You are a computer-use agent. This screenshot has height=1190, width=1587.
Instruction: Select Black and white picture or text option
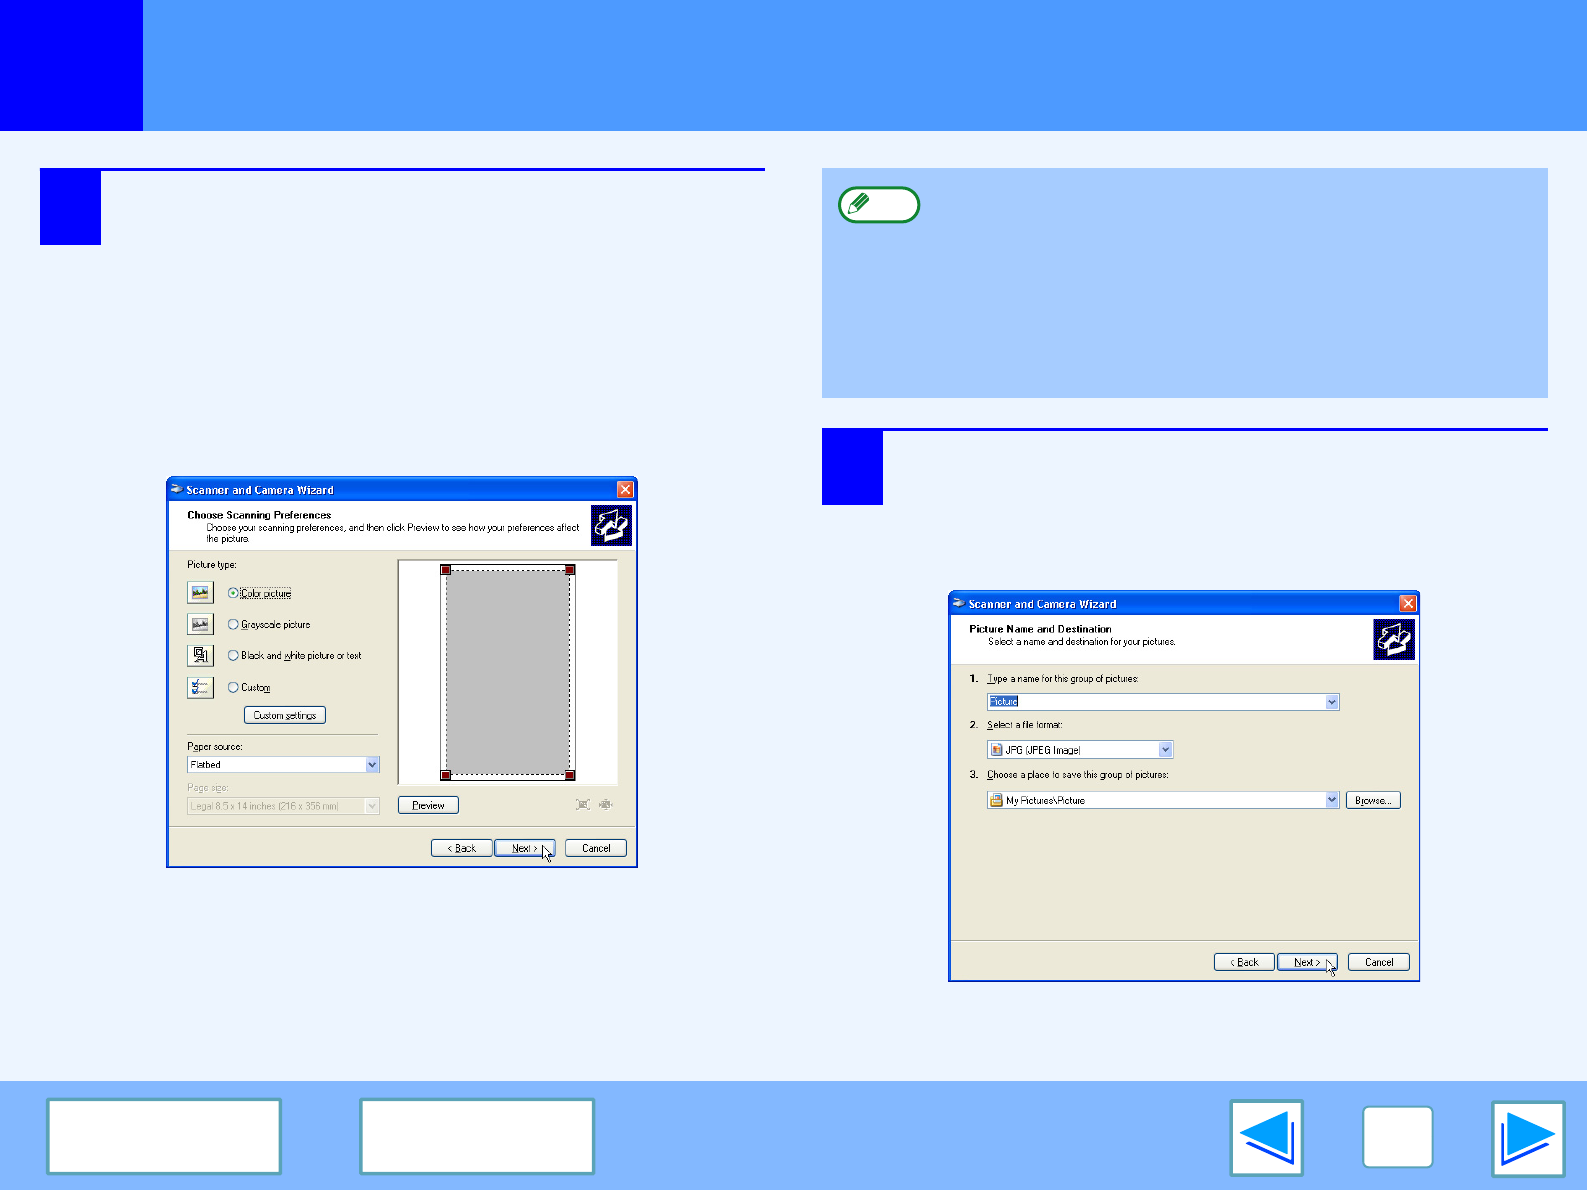click(x=233, y=656)
